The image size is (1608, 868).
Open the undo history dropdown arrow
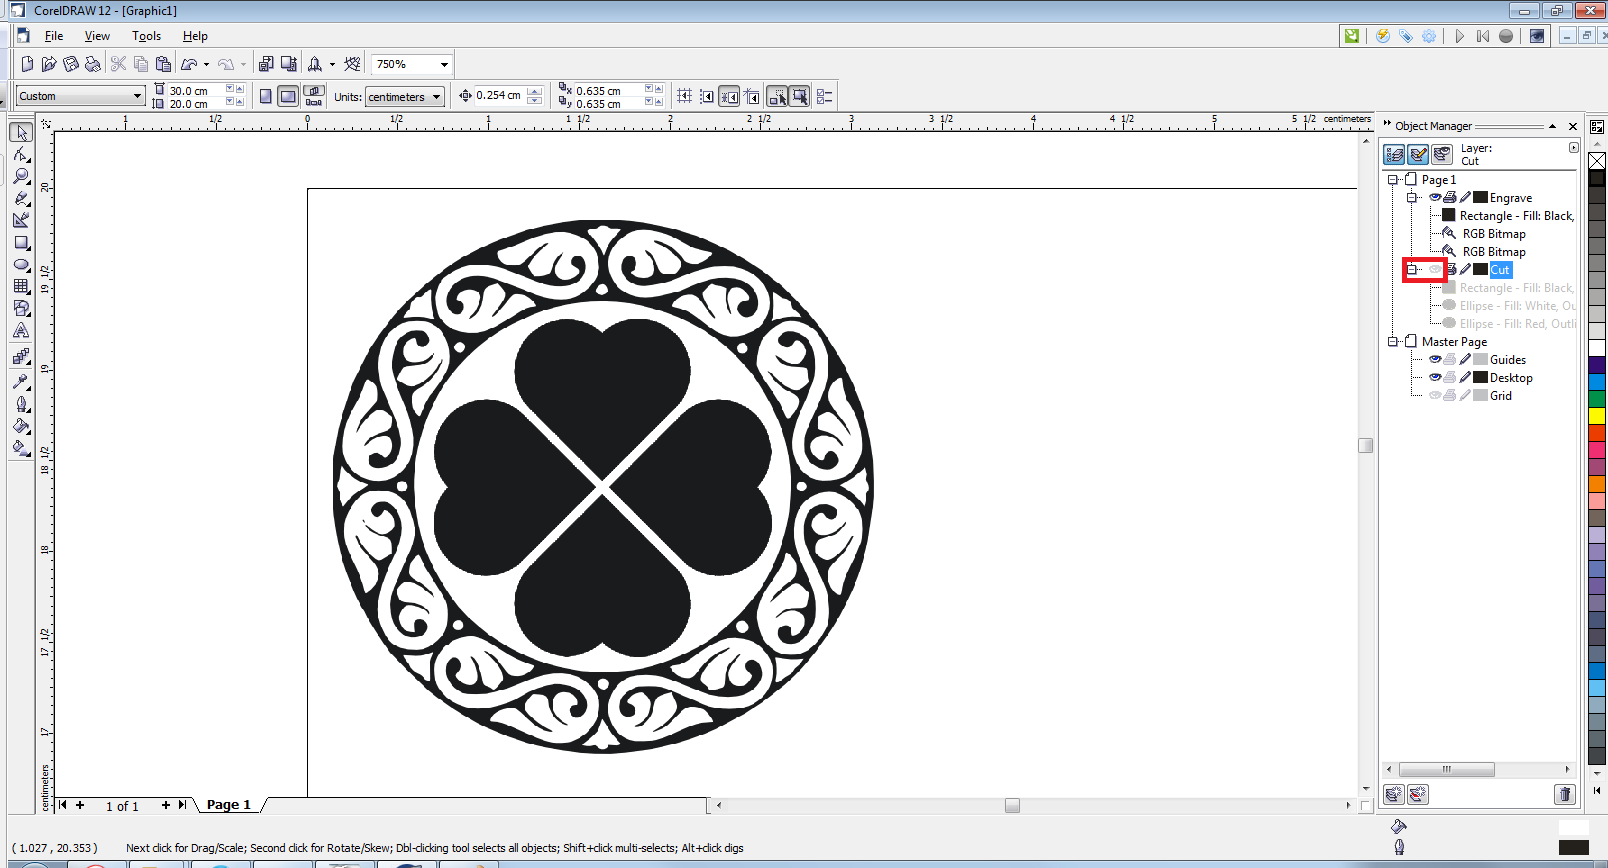206,64
